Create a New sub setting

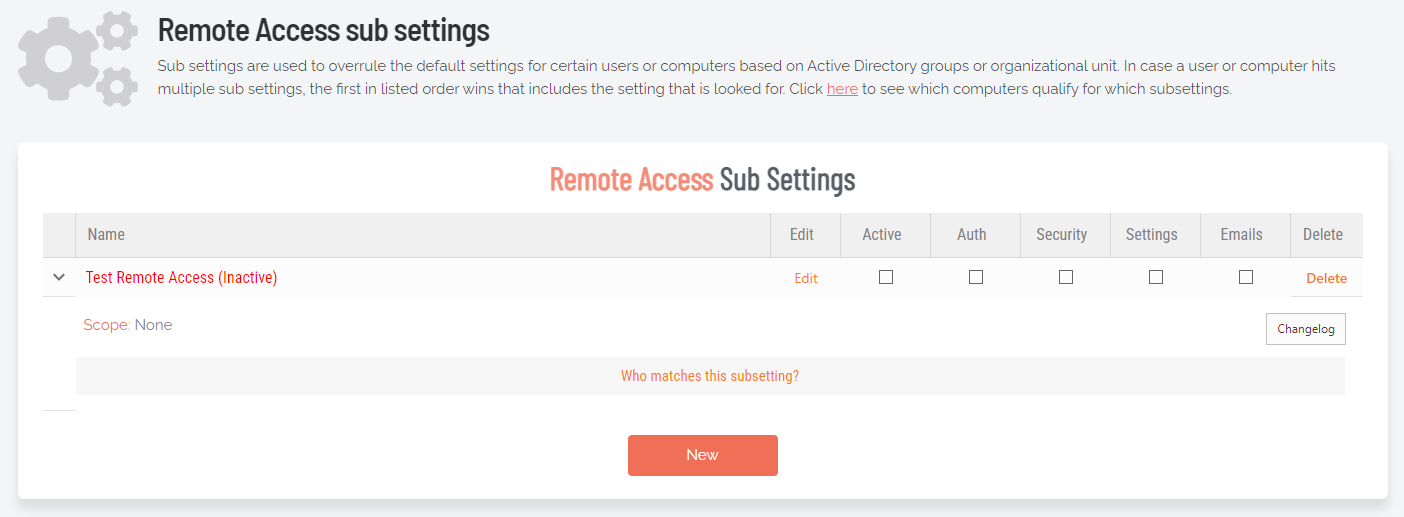click(703, 455)
